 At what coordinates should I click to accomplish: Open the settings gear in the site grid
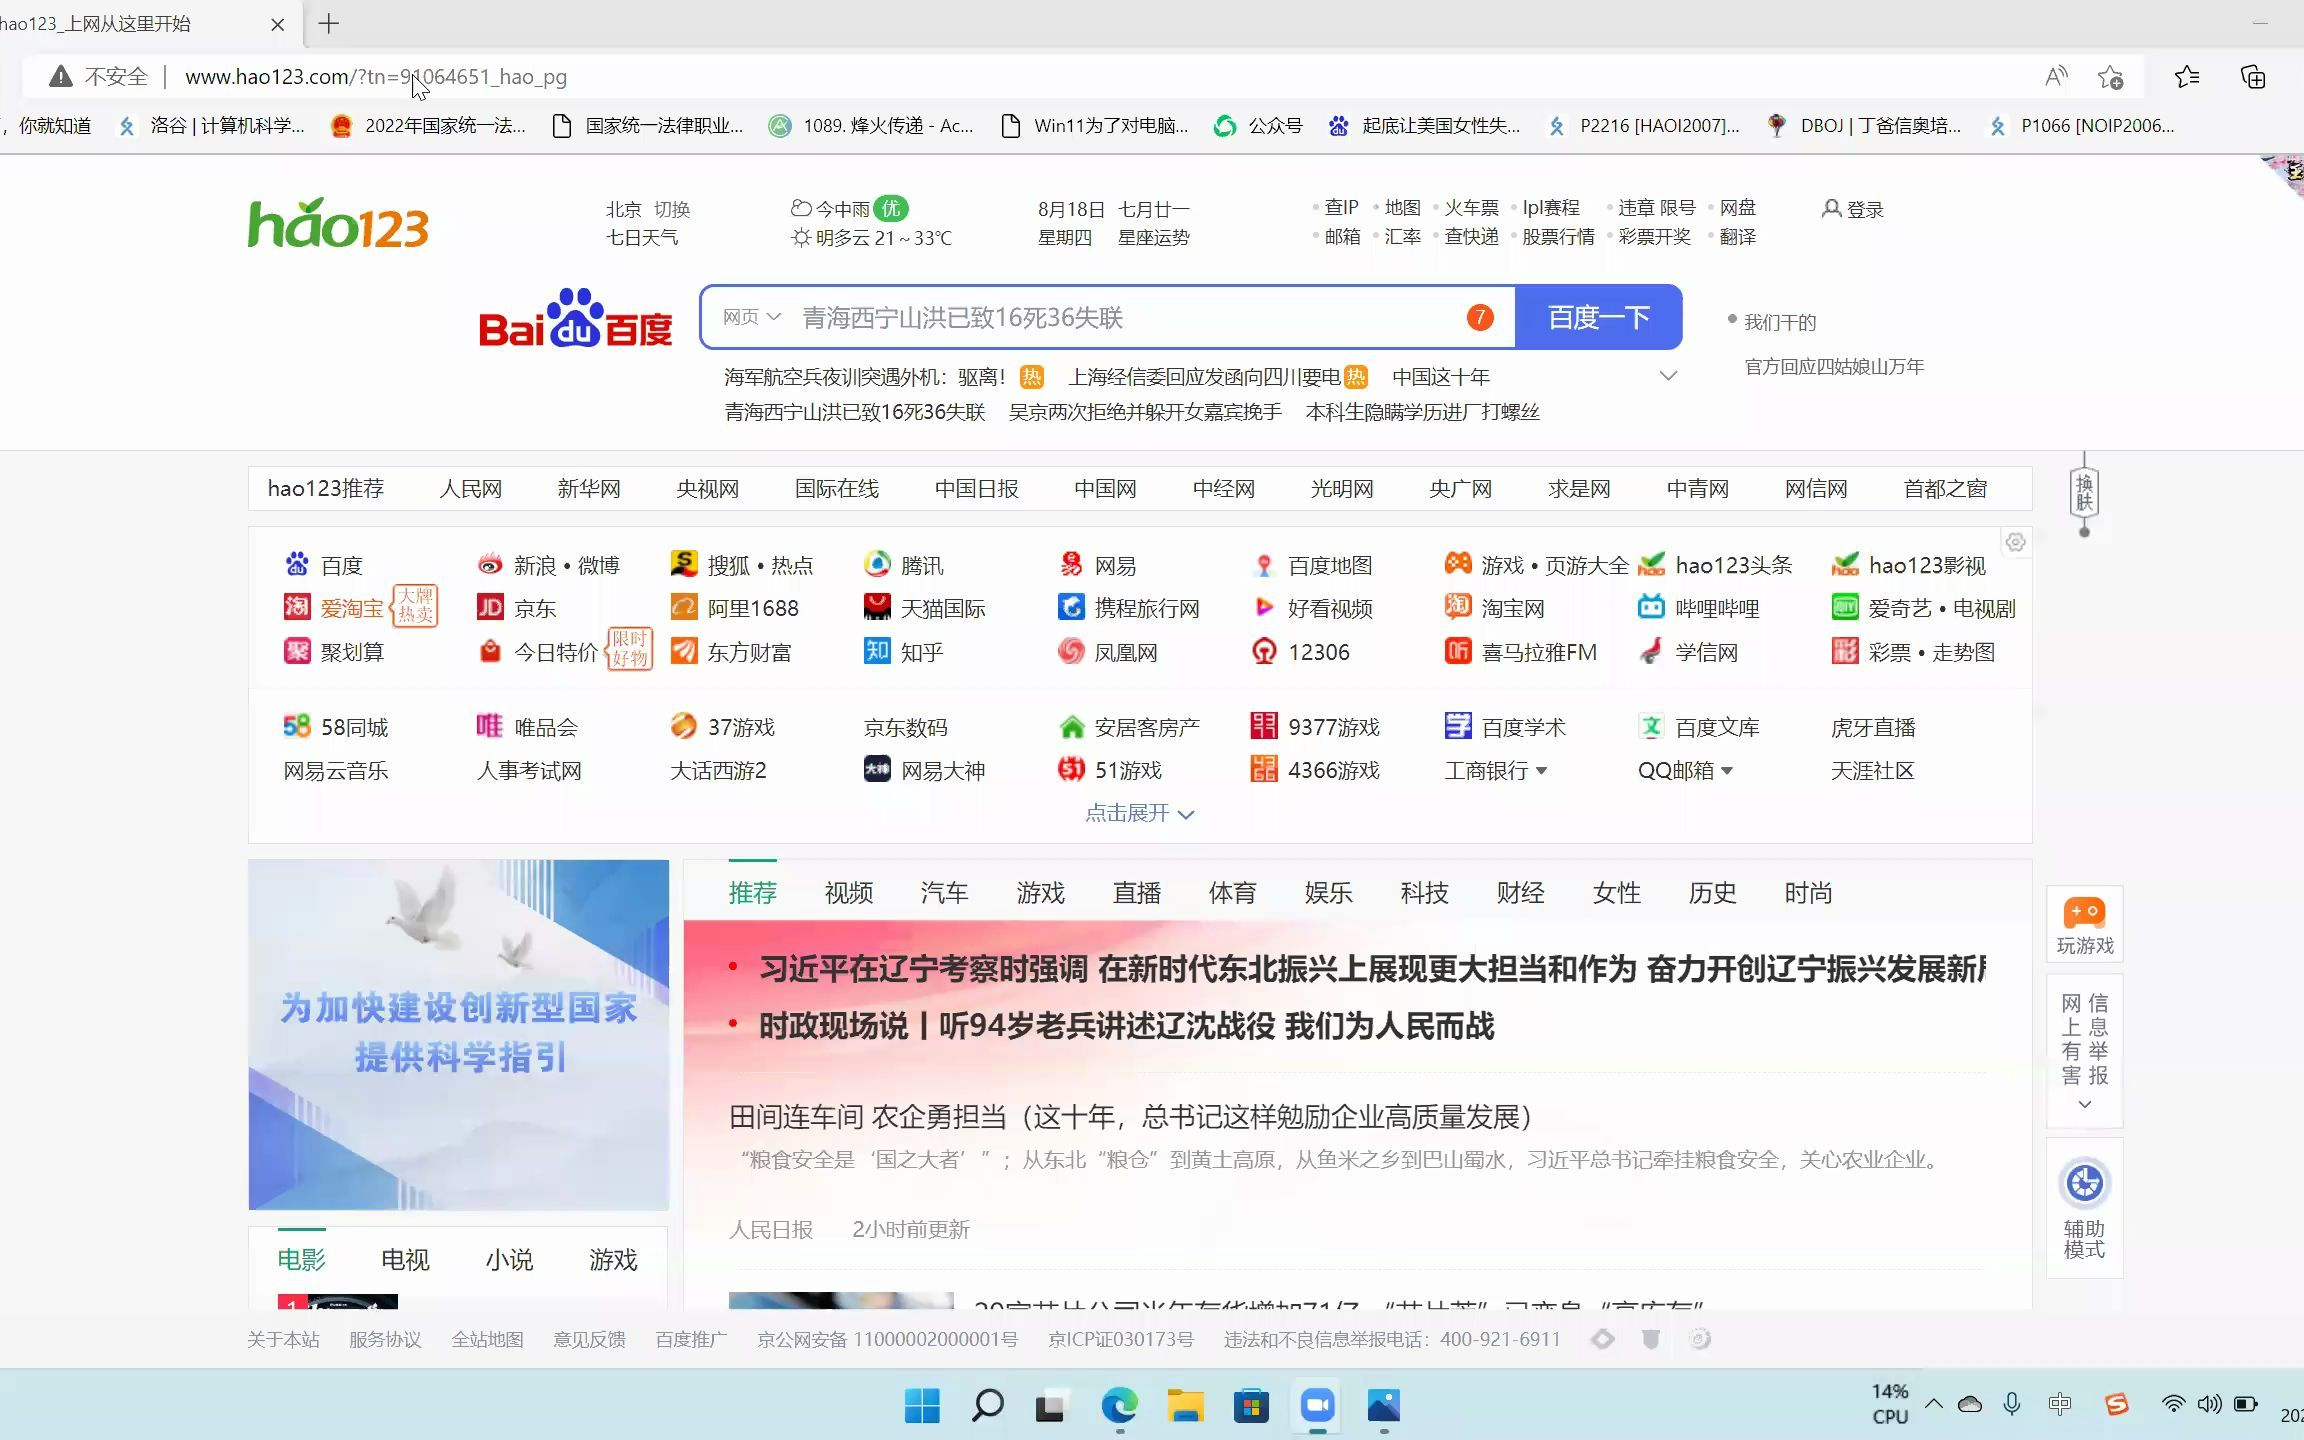click(2015, 542)
